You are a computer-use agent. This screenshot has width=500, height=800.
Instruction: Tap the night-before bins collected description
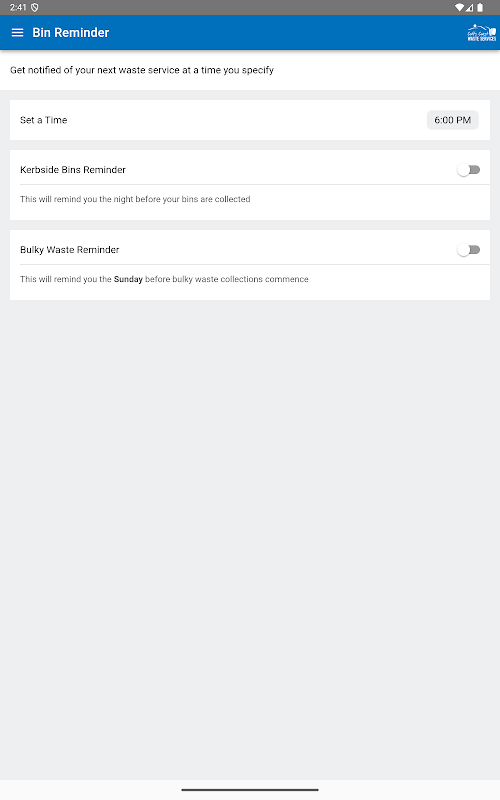pos(135,199)
